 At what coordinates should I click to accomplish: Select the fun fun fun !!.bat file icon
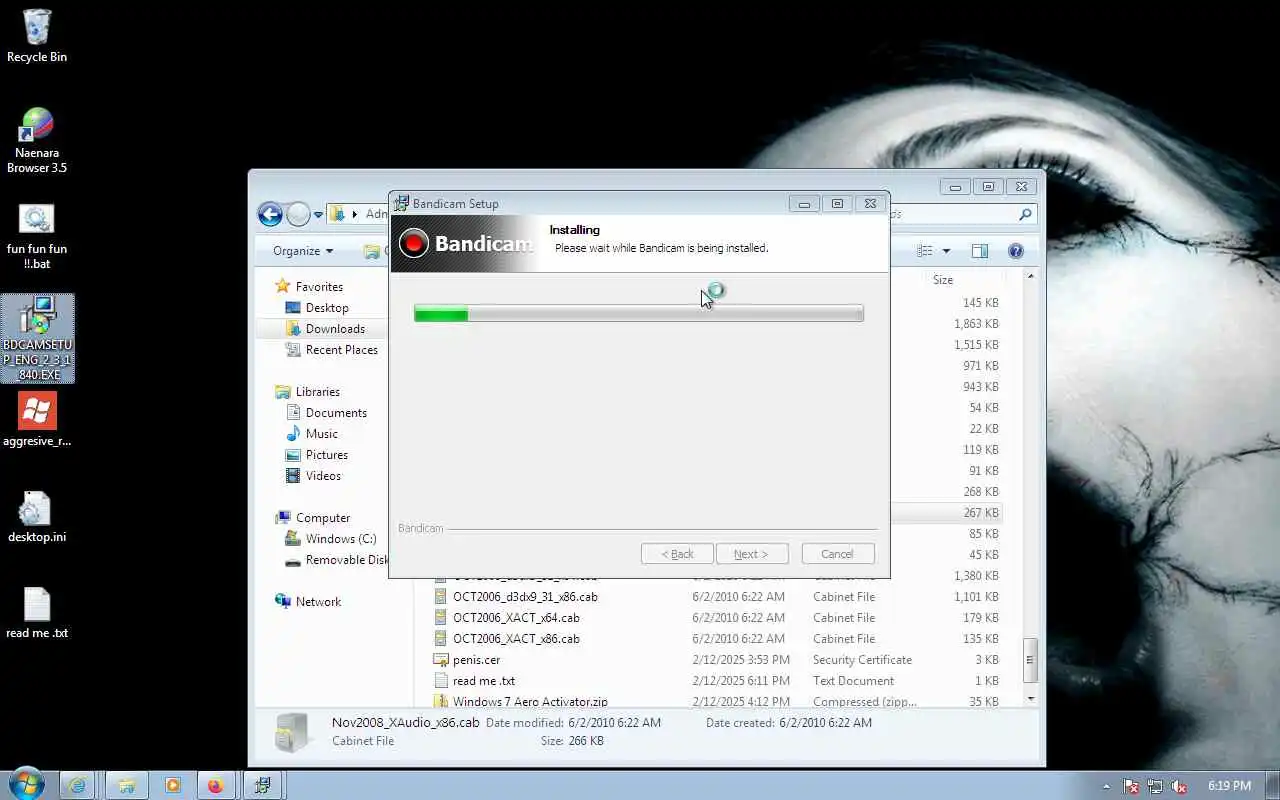pyautogui.click(x=37, y=236)
